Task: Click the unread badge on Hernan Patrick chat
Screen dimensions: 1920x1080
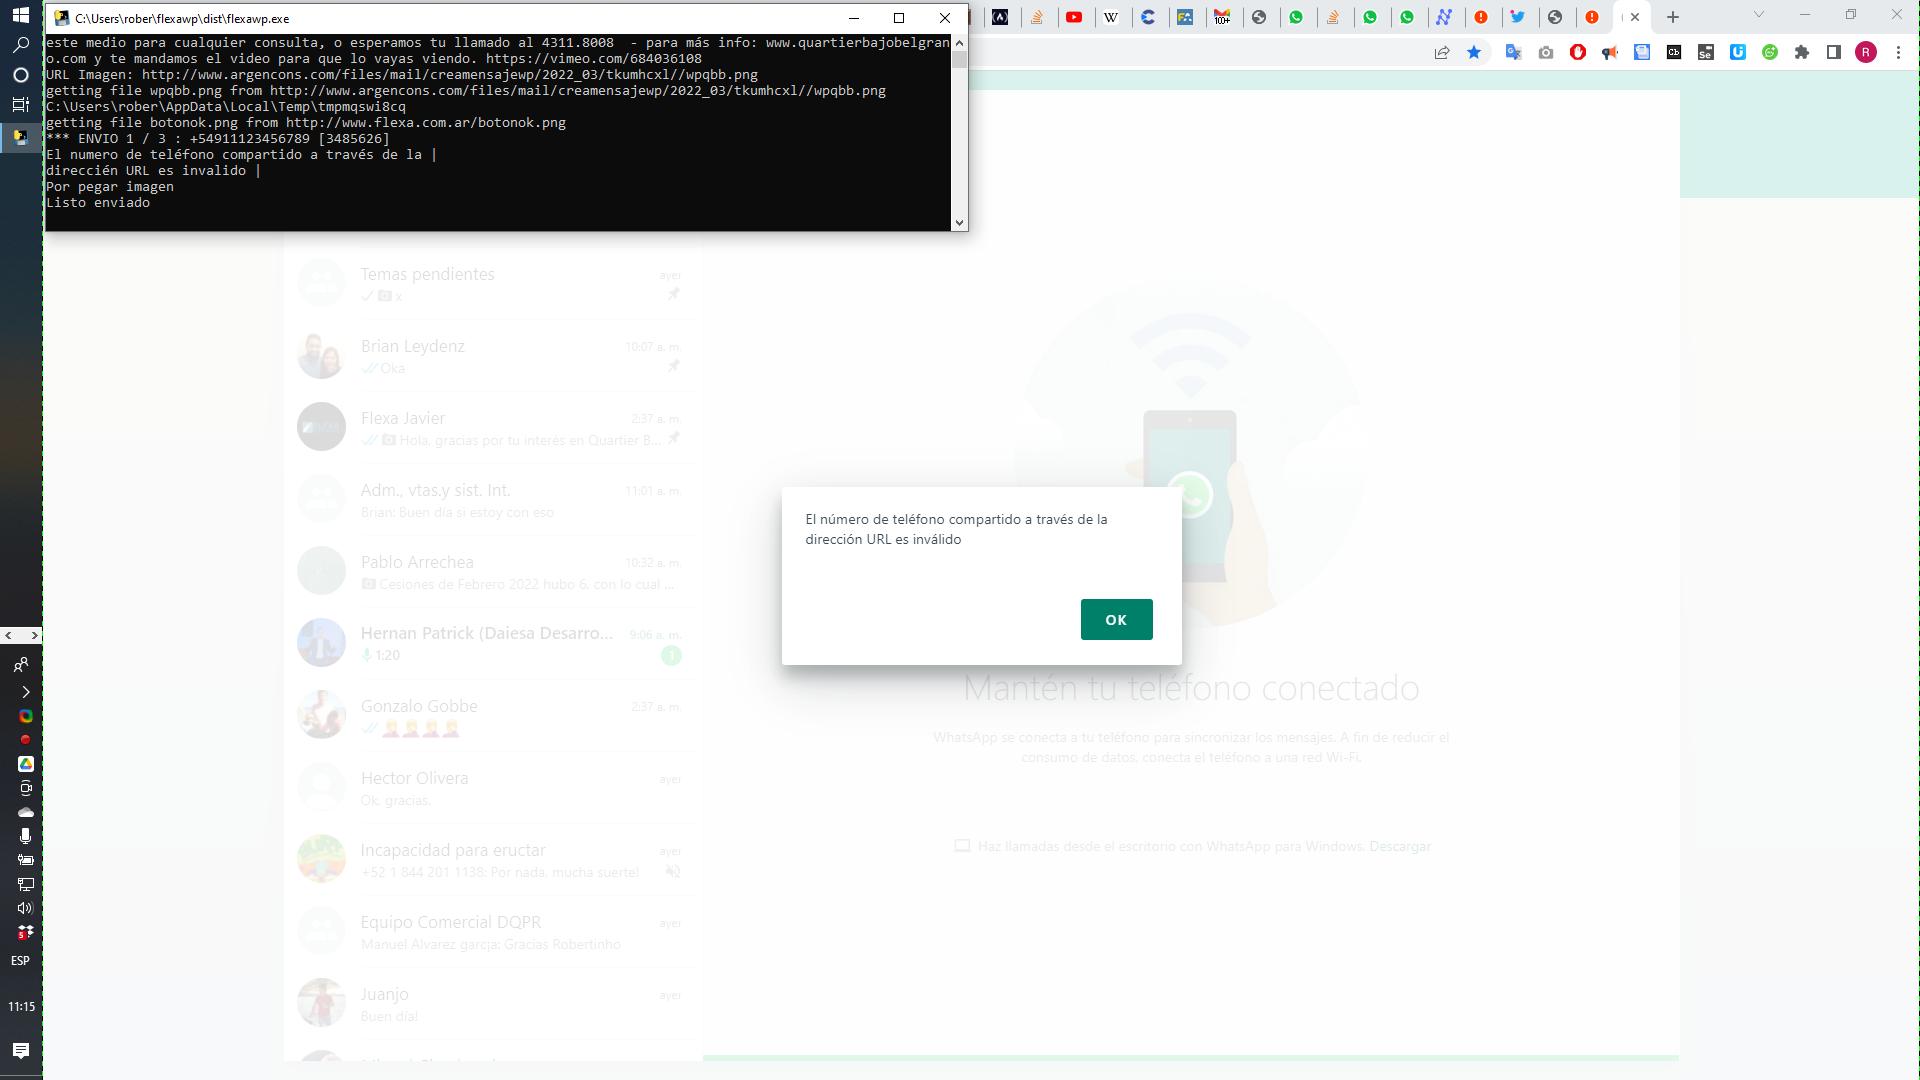Action: click(671, 656)
